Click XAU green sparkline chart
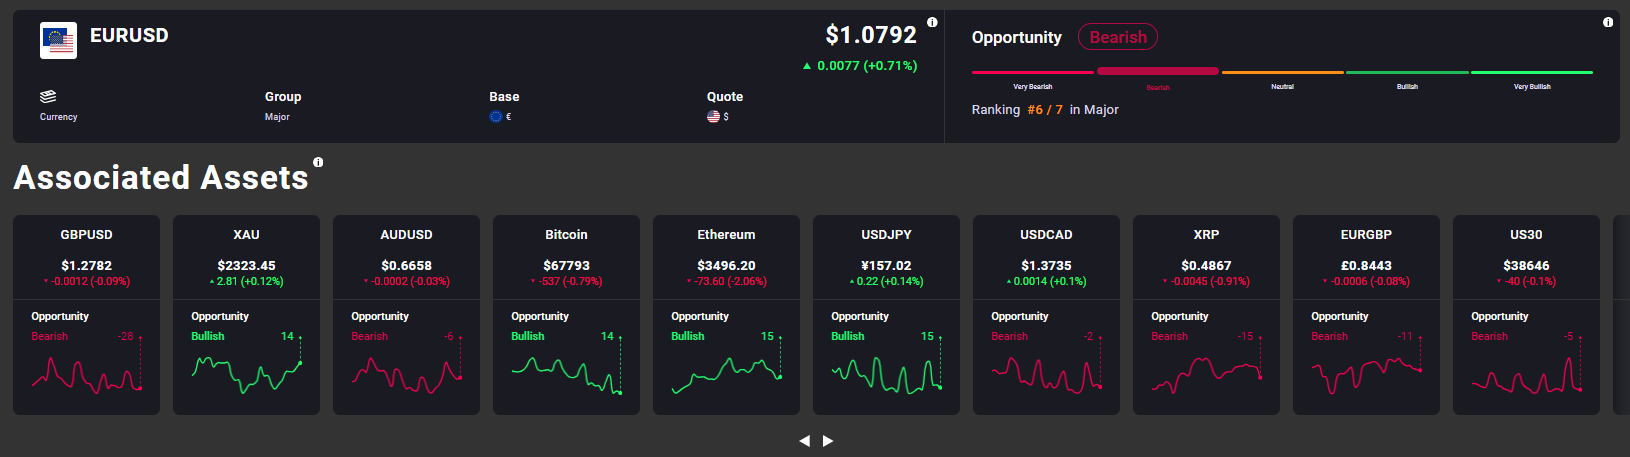This screenshot has height=457, width=1630. tap(247, 375)
